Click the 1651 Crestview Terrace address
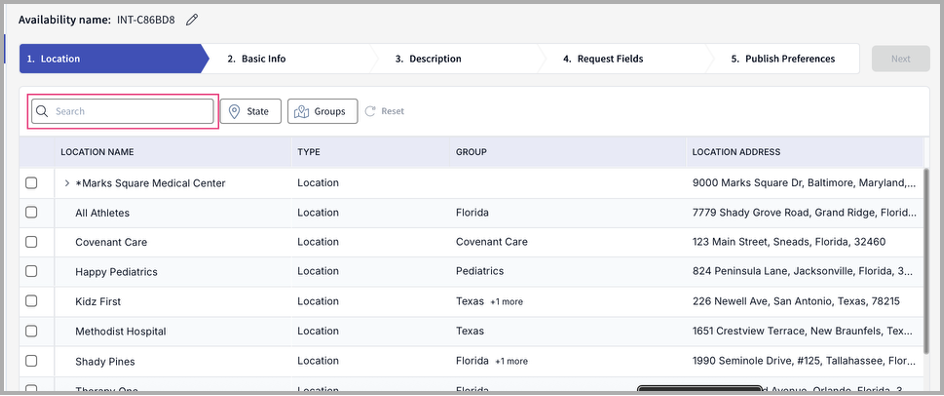944x396 pixels. point(804,331)
